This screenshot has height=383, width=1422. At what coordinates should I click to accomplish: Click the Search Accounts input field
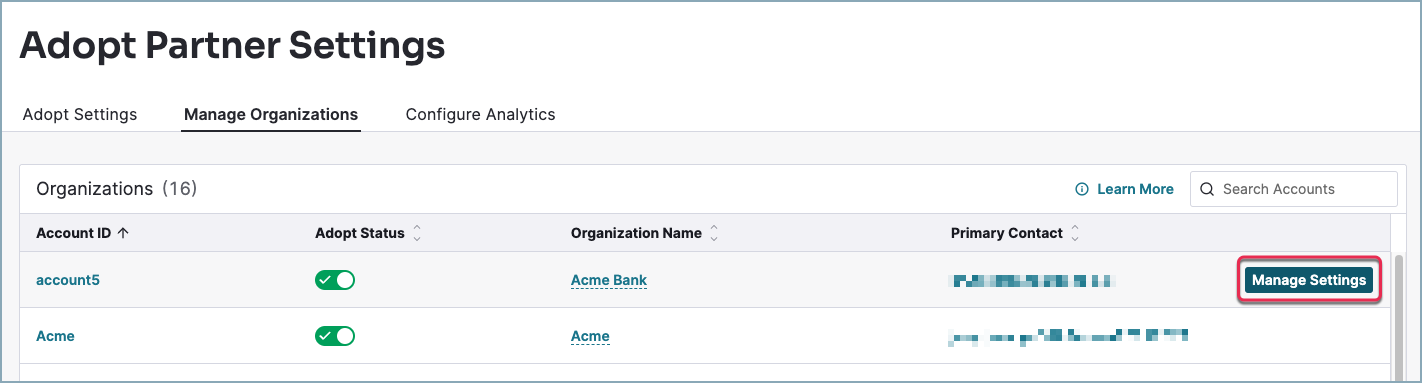1293,189
